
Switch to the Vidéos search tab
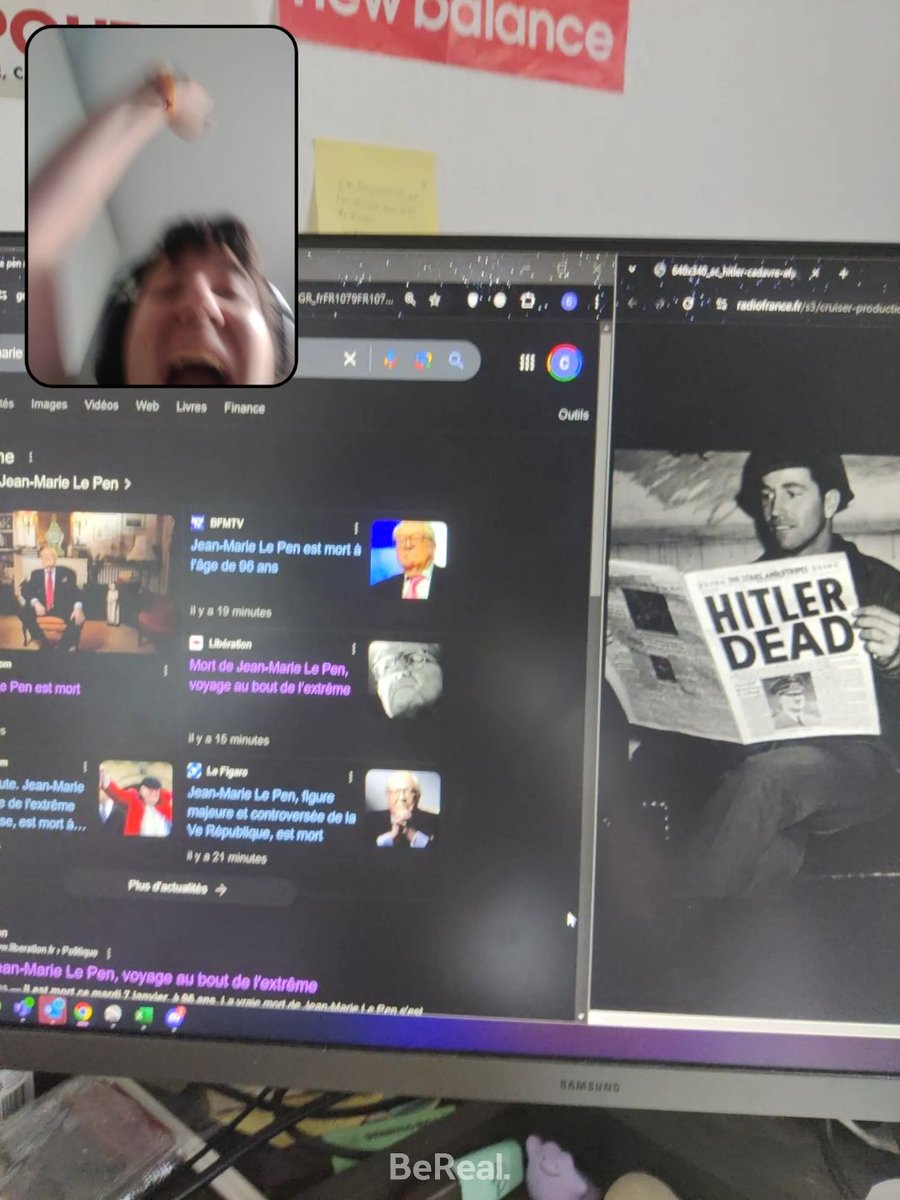(x=101, y=405)
